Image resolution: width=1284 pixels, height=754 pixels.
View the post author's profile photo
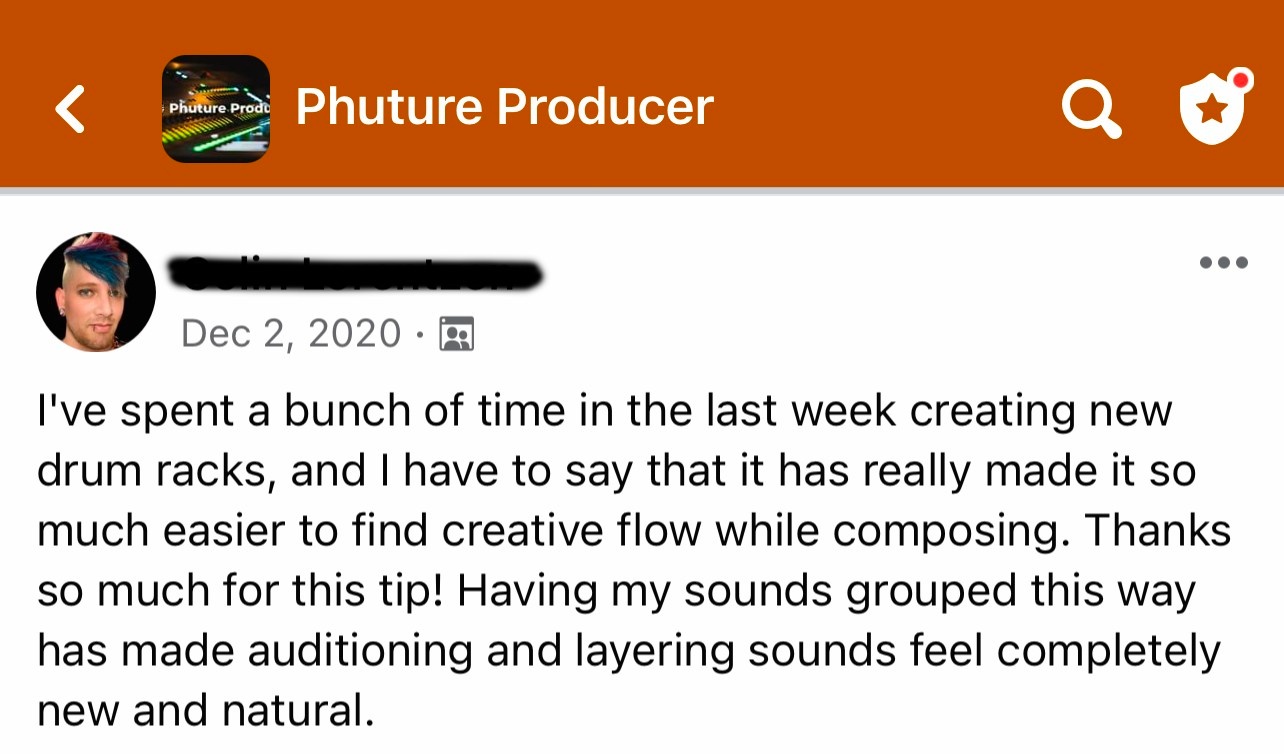96,292
